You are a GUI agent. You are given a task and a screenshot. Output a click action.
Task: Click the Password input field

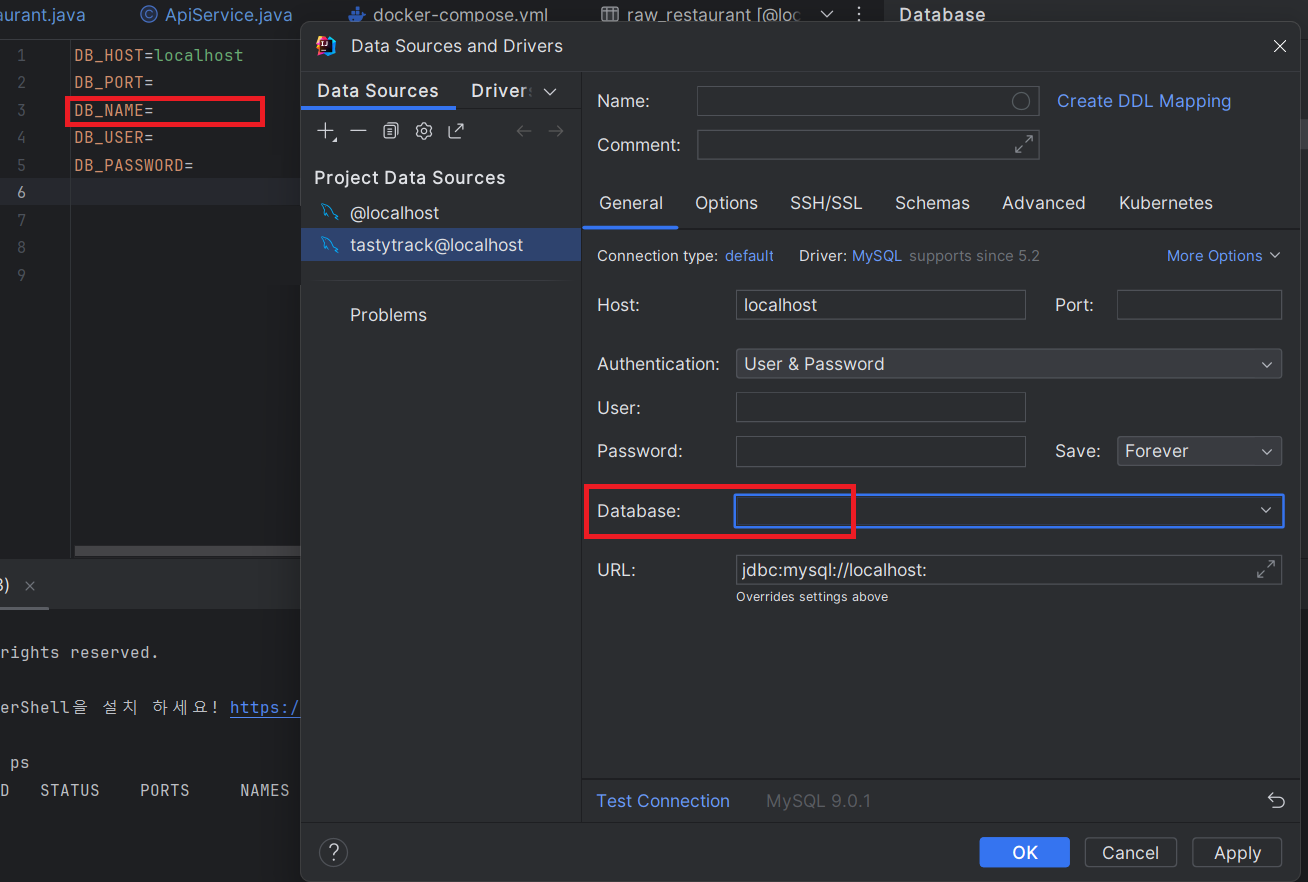(880, 451)
